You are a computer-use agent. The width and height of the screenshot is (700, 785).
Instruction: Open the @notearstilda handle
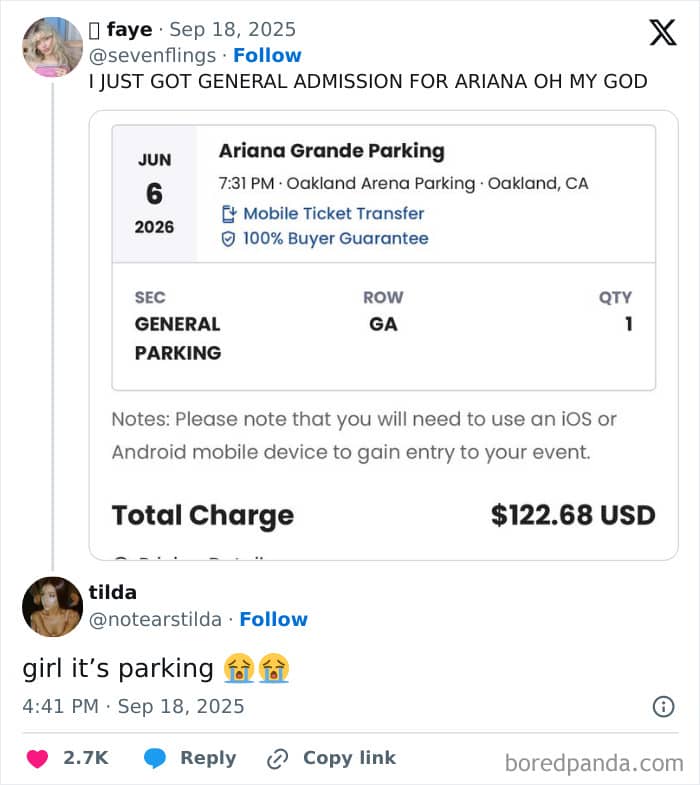[155, 619]
